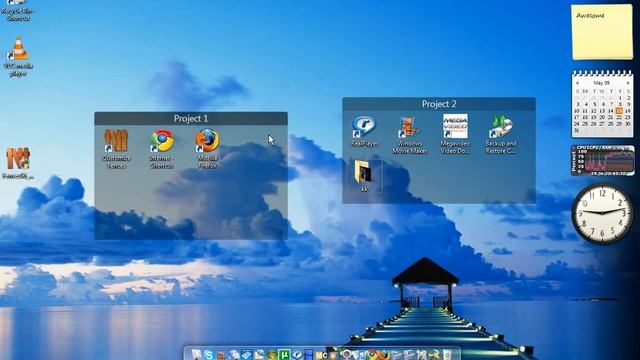
Task: Go to the next month in the calendar gadget
Action: (x=628, y=83)
